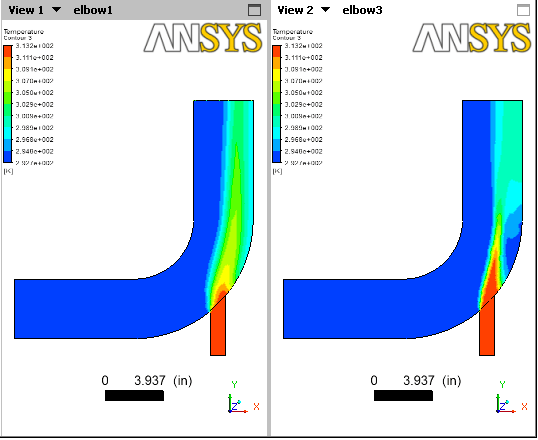Click the 3.937 (in) scale label in View 2

pos(432,380)
